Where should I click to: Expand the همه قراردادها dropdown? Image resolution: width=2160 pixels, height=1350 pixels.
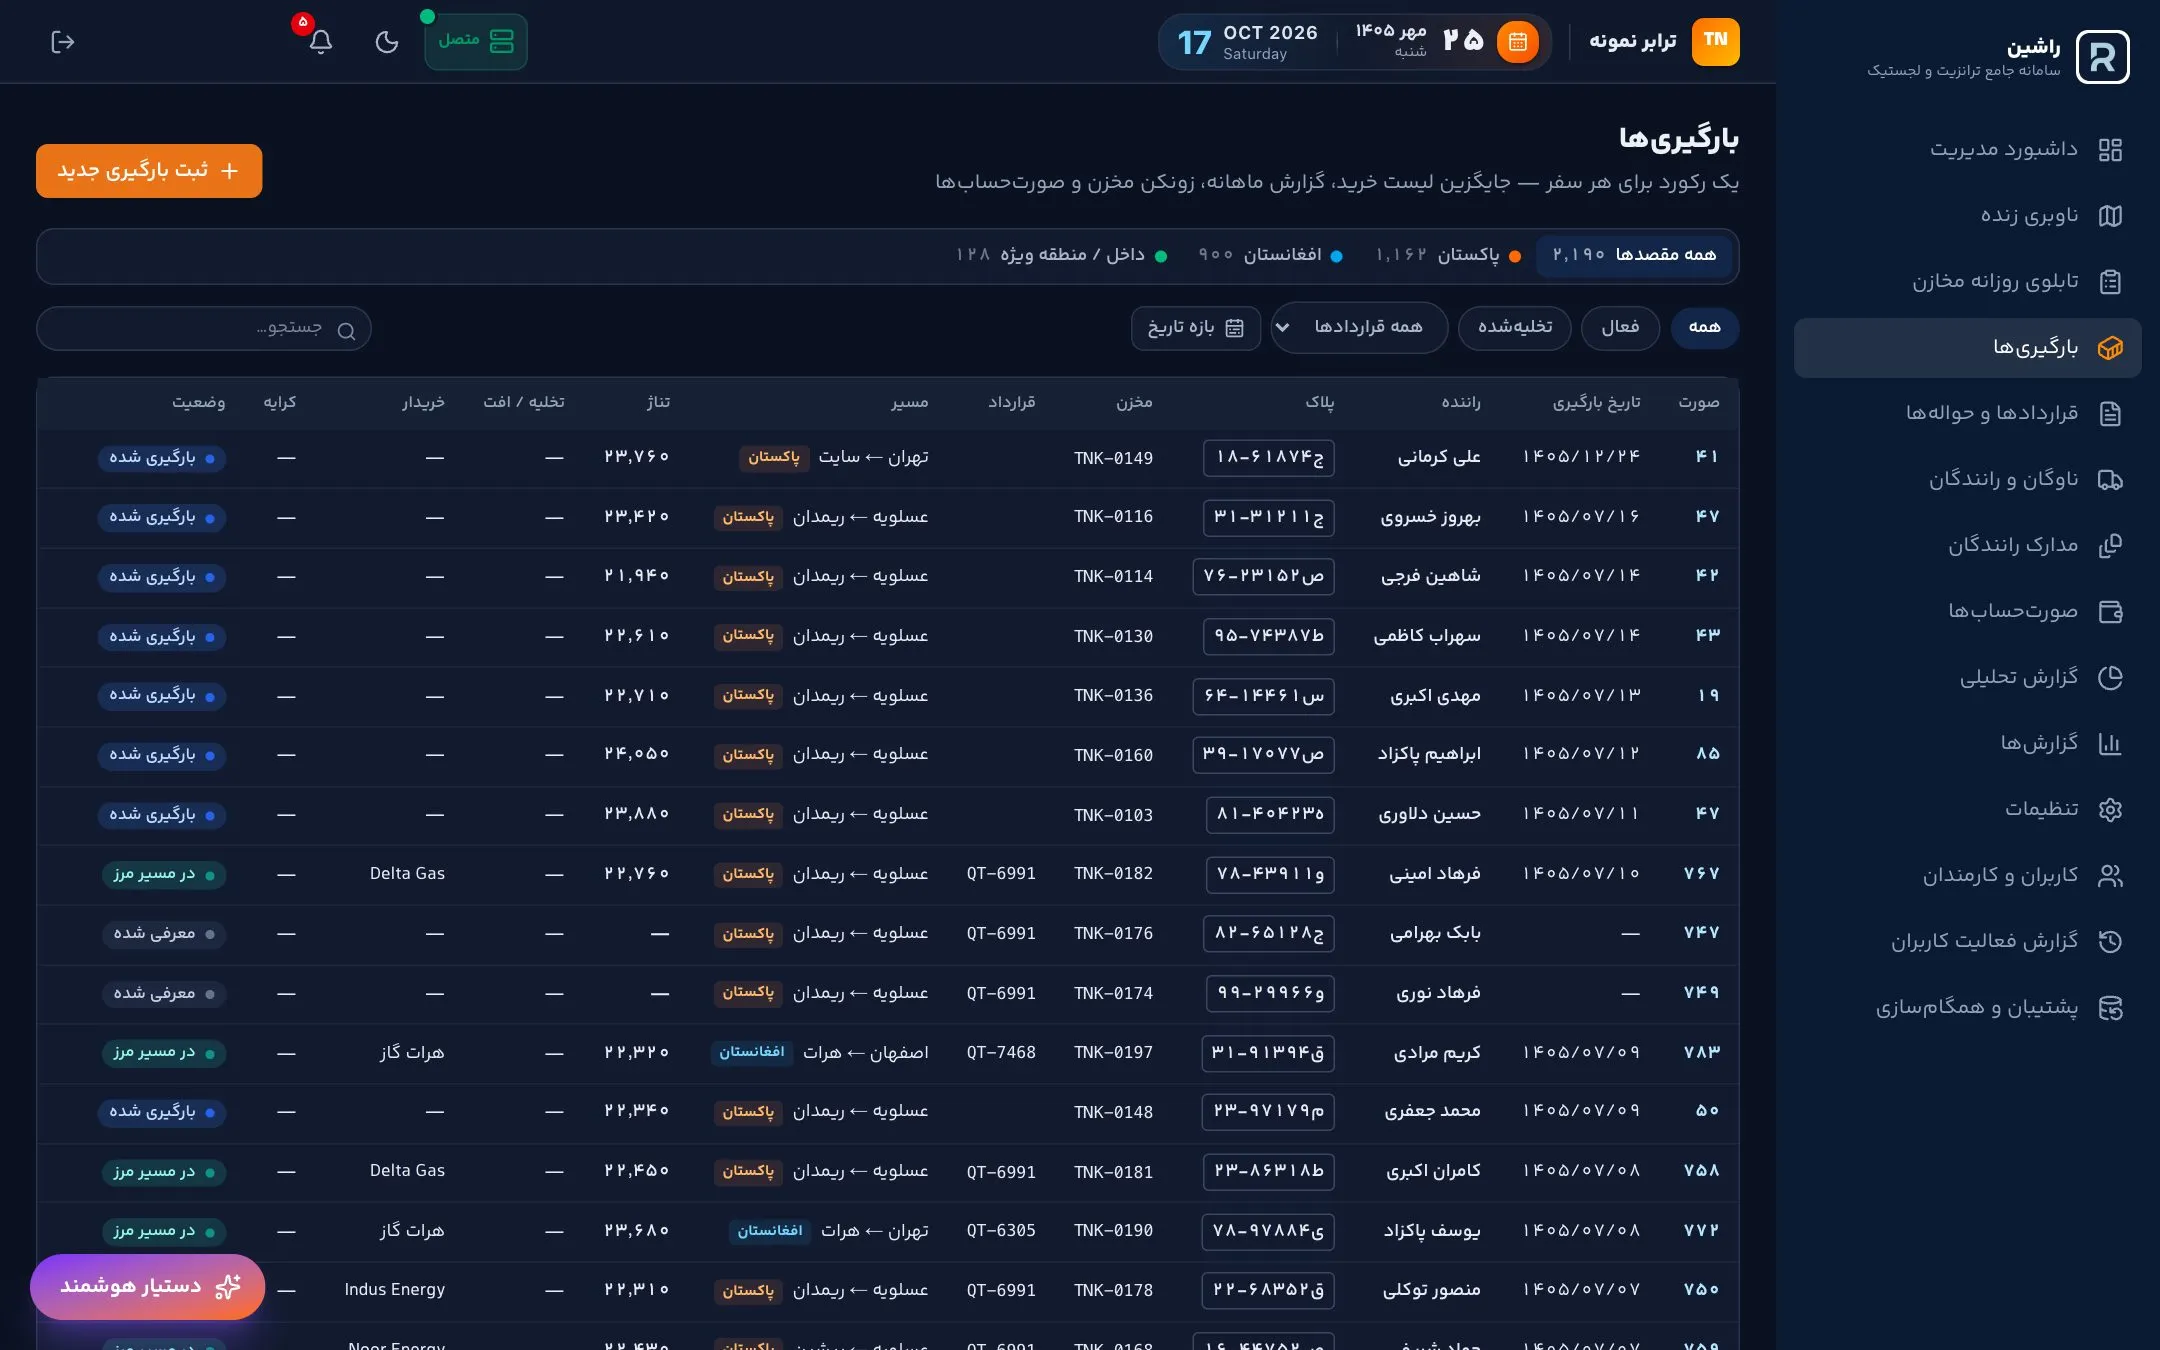[1359, 328]
